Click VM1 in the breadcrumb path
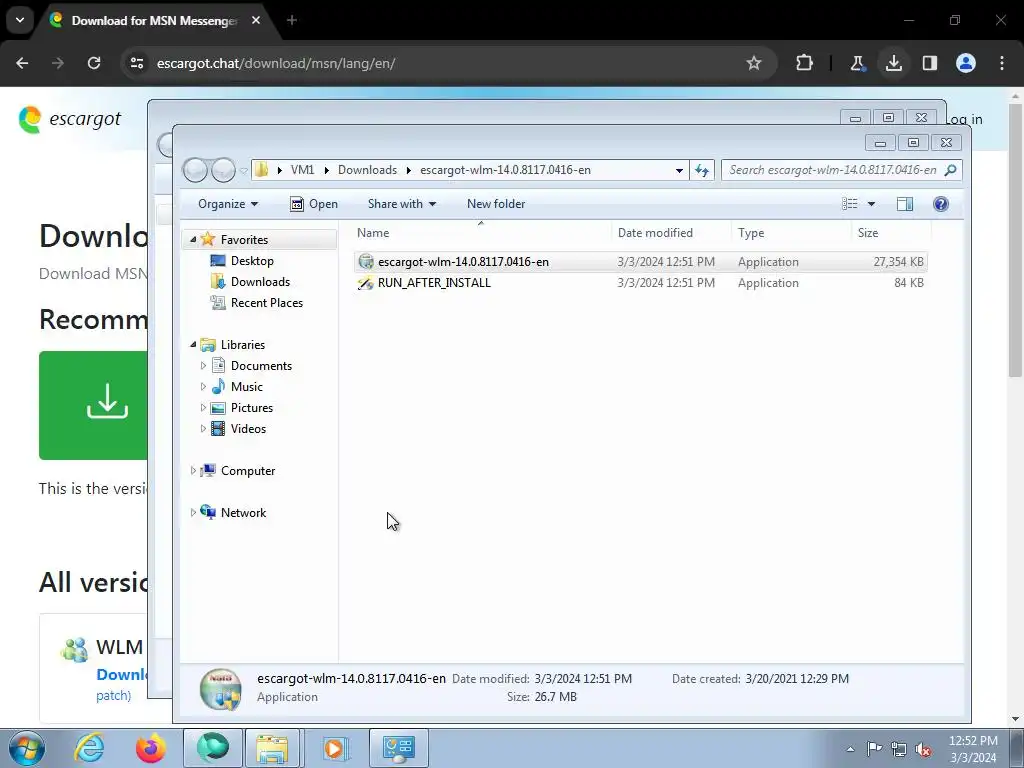 302,170
